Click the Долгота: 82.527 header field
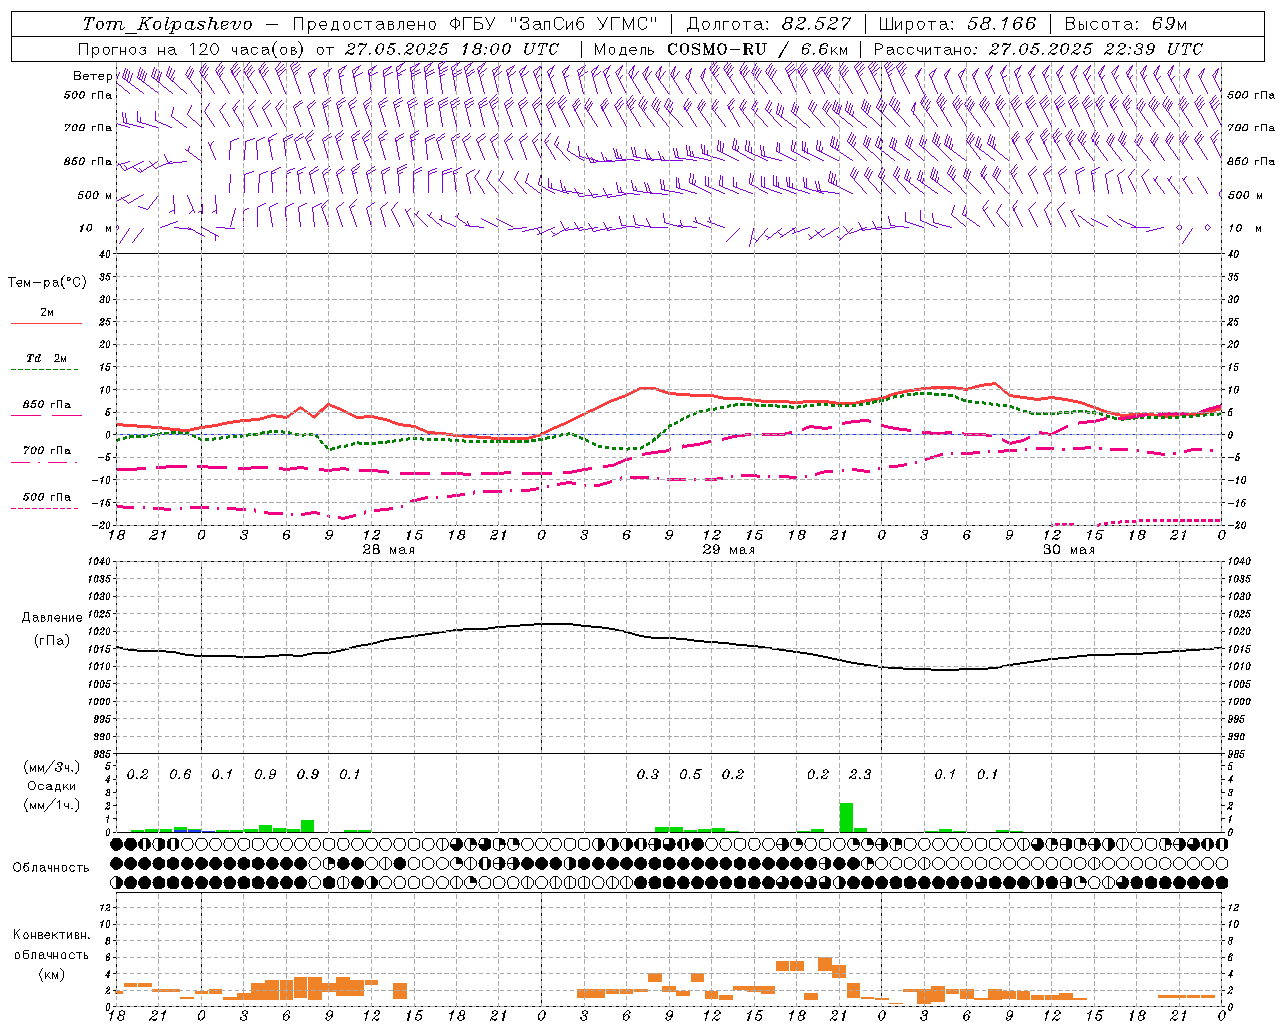The width and height of the screenshot is (1280, 1024). pyautogui.click(x=769, y=24)
